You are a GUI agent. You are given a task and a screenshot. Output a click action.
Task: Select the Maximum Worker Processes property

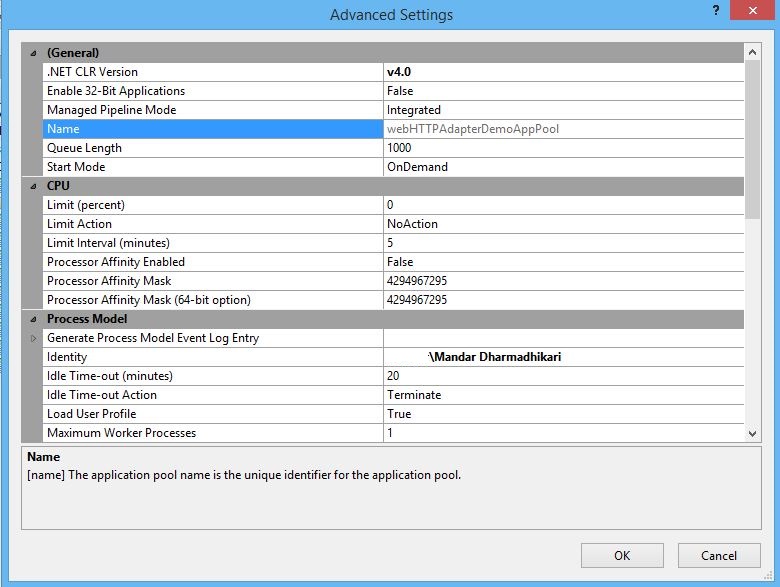(213, 433)
